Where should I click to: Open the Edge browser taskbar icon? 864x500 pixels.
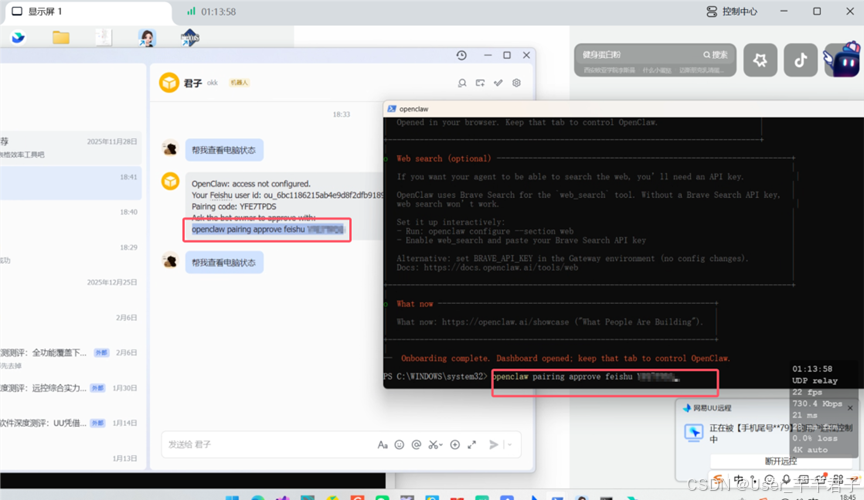[257, 497]
